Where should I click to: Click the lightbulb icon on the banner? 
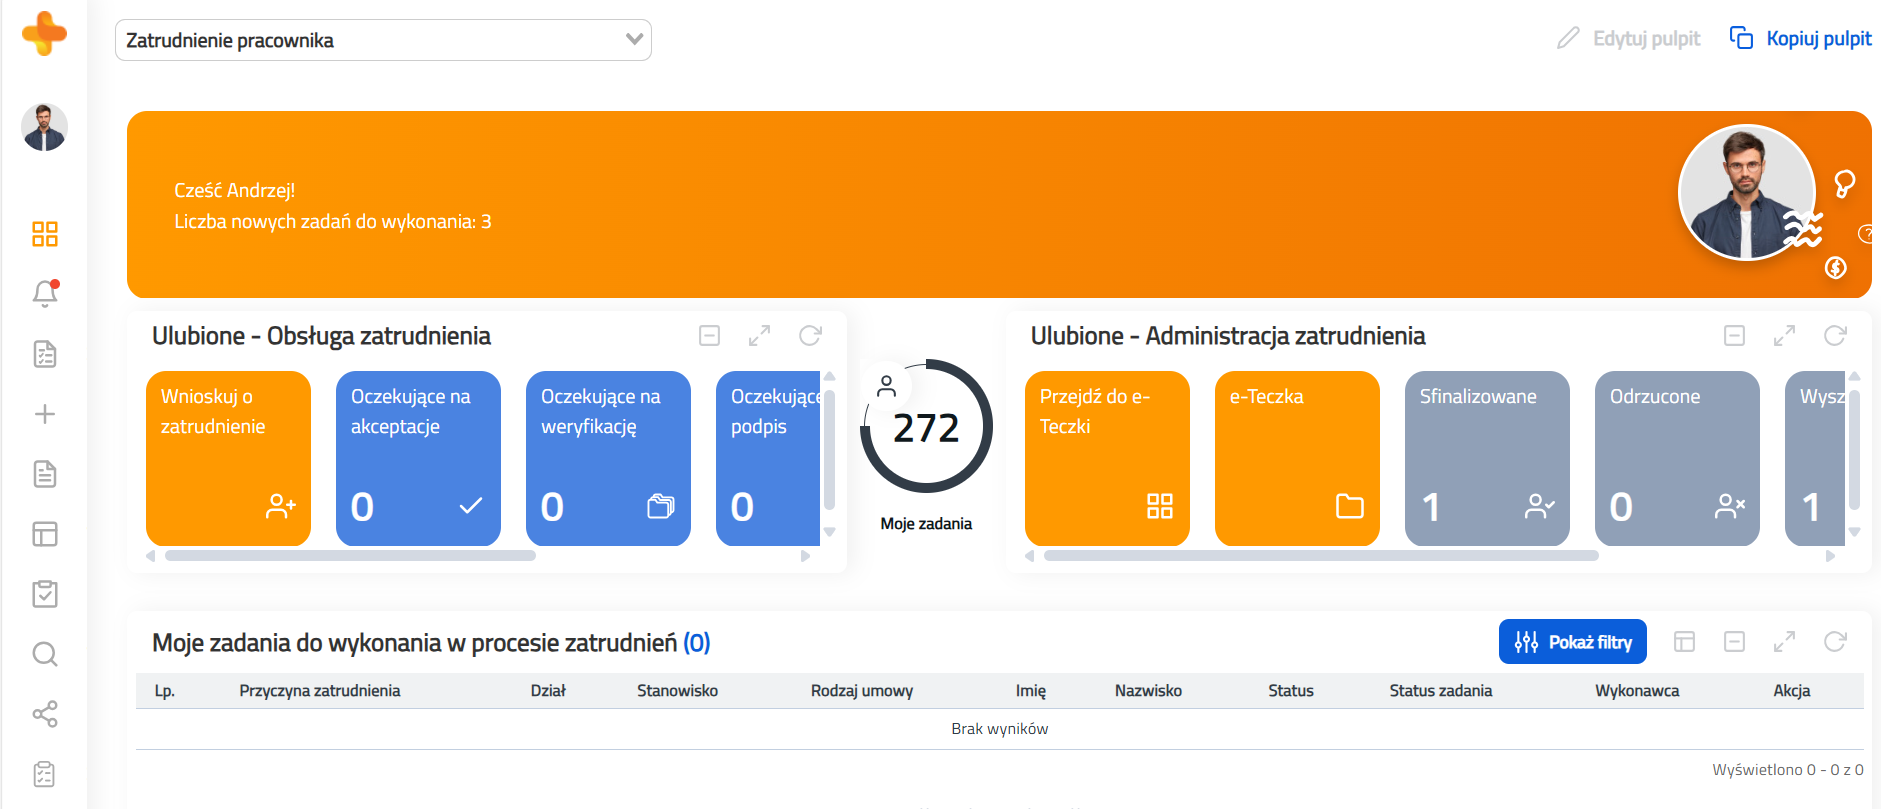pyautogui.click(x=1845, y=183)
